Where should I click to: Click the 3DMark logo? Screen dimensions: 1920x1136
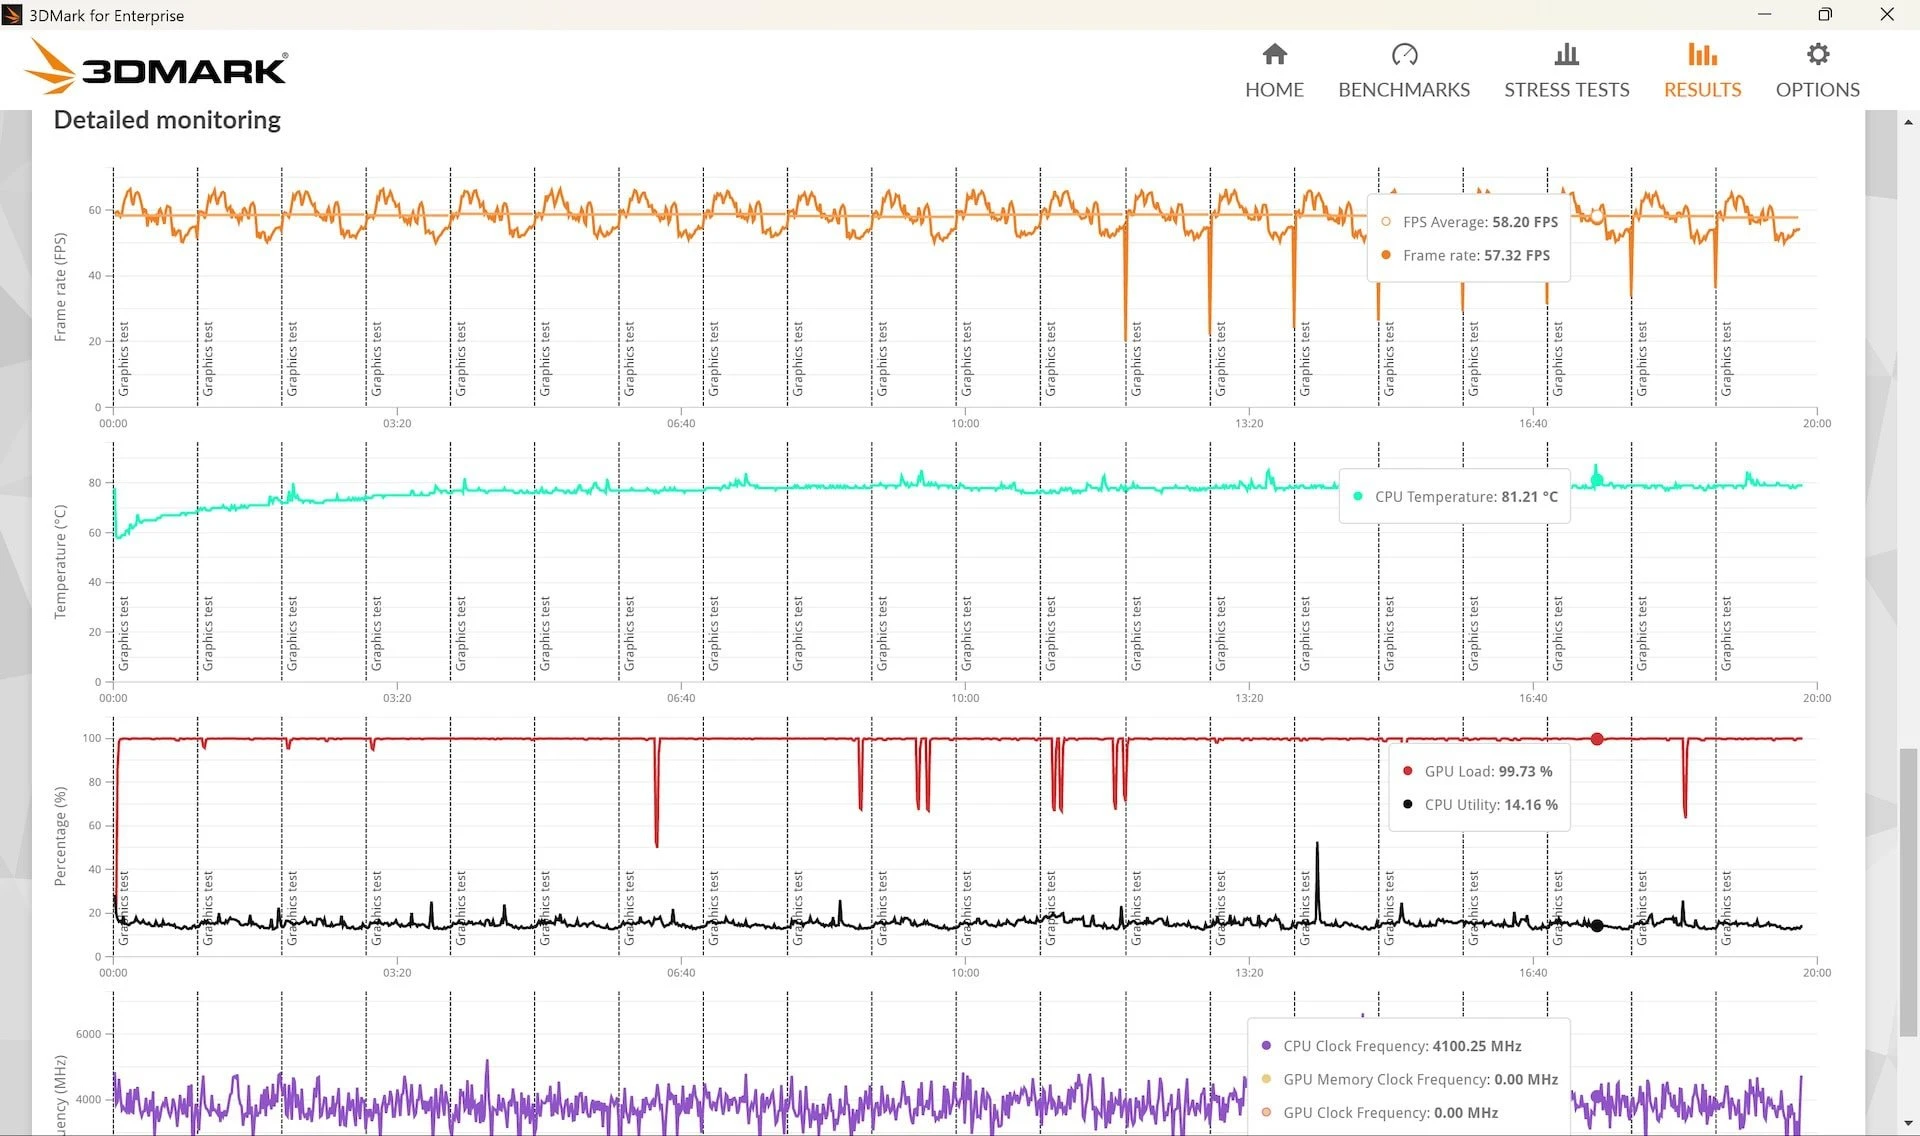156,68
